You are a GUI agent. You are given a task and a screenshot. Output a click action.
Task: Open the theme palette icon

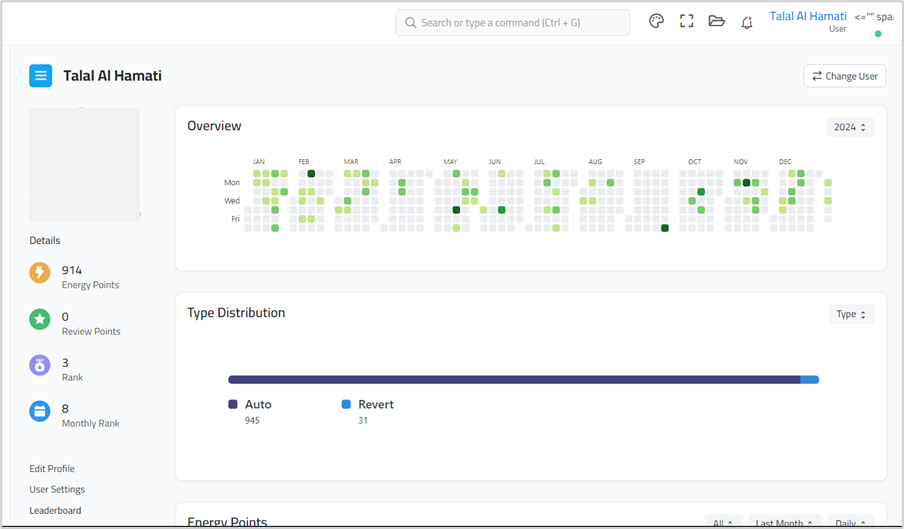(x=656, y=22)
